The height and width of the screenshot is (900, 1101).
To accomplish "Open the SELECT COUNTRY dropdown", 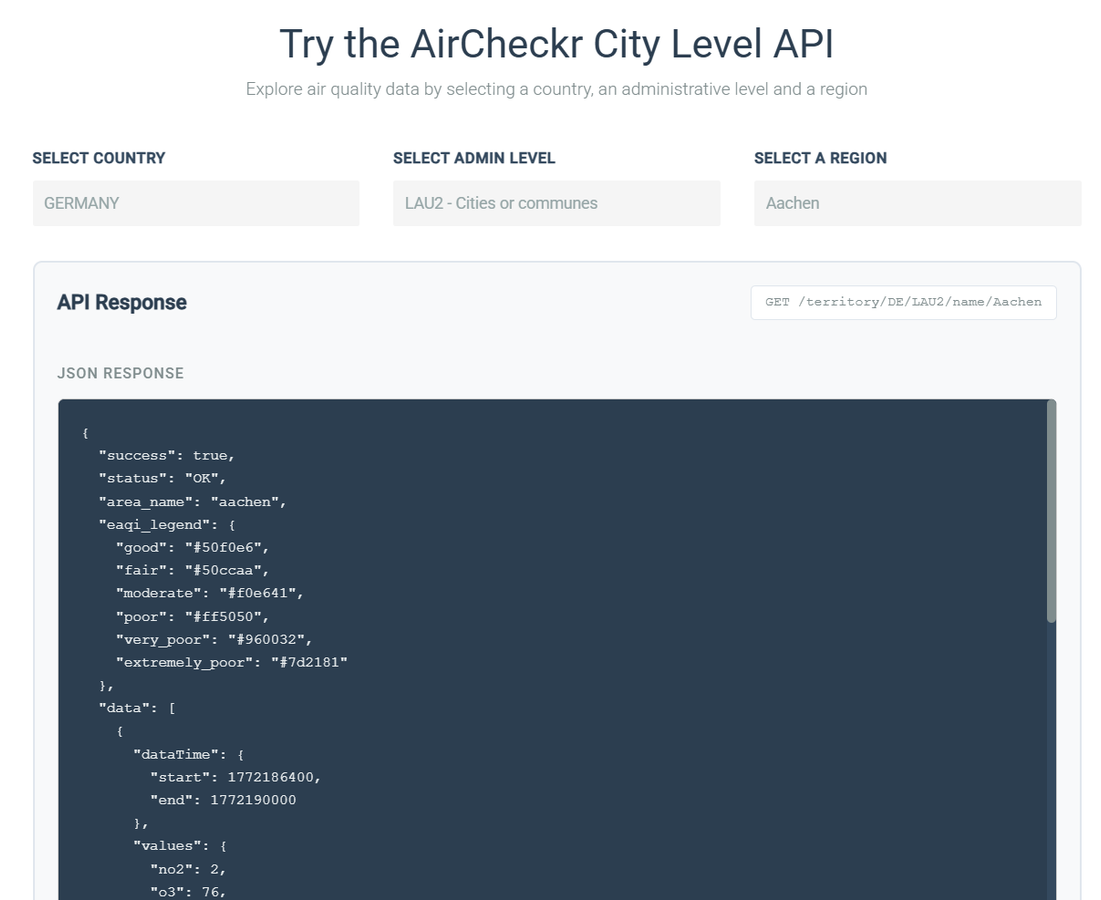I will [196, 203].
